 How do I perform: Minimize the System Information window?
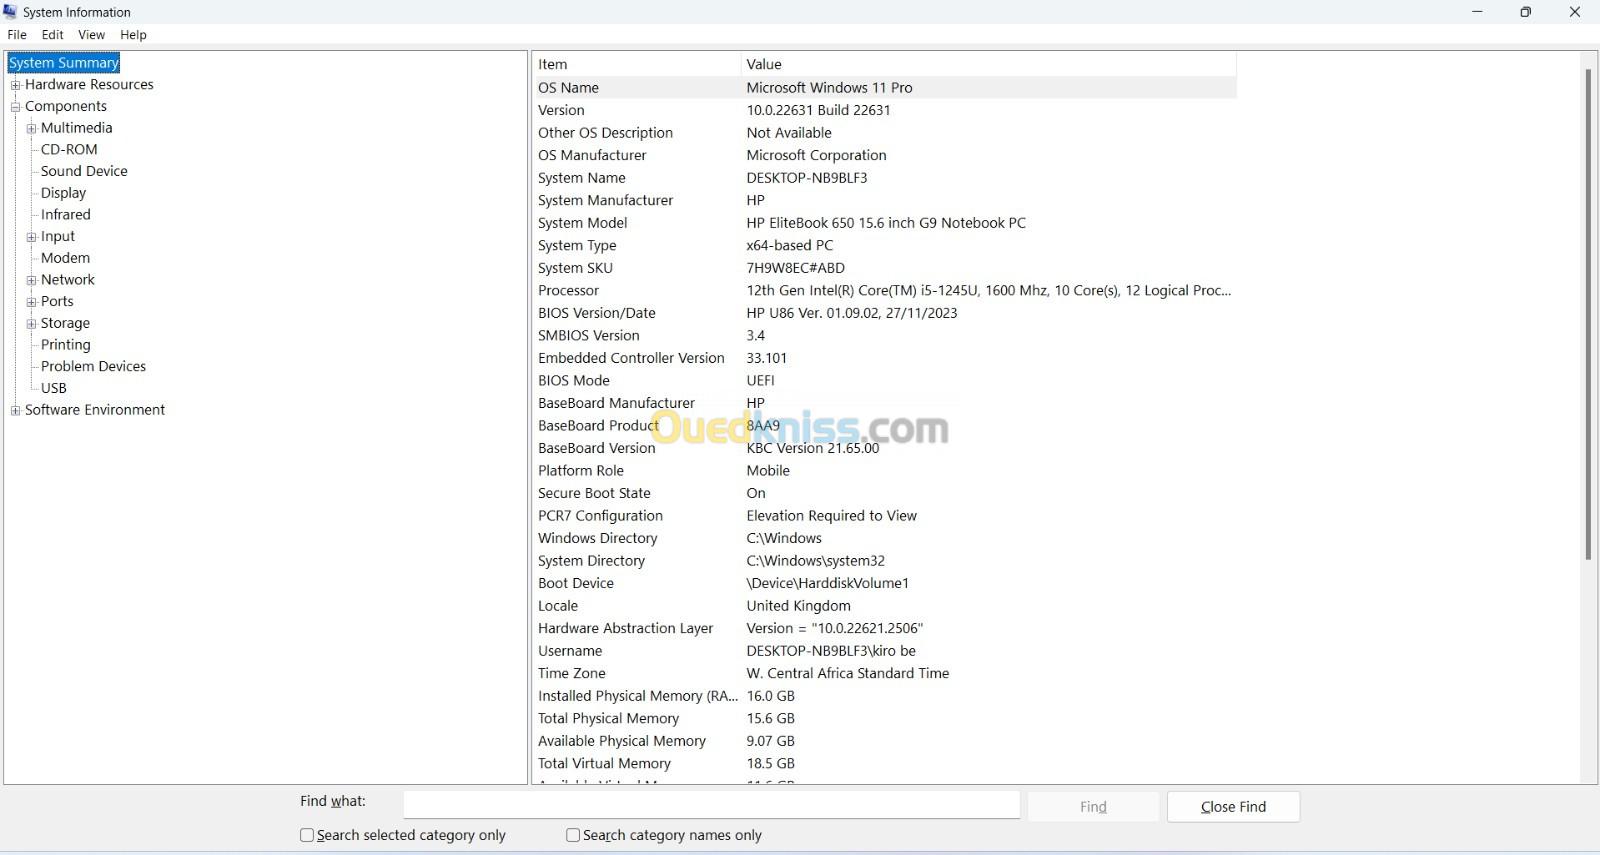(x=1477, y=12)
